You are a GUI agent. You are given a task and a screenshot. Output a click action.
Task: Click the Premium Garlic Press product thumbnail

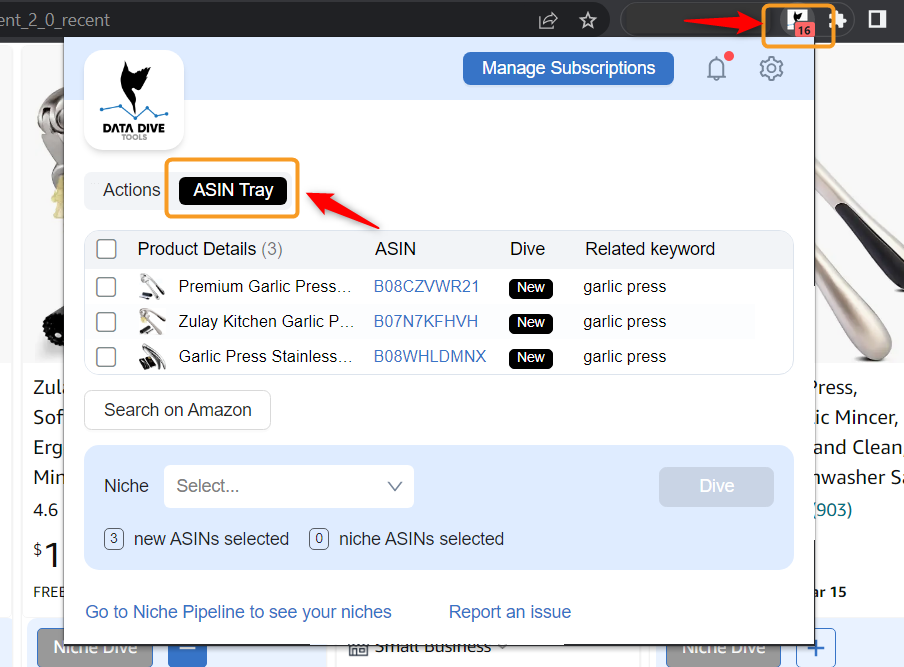coord(152,287)
